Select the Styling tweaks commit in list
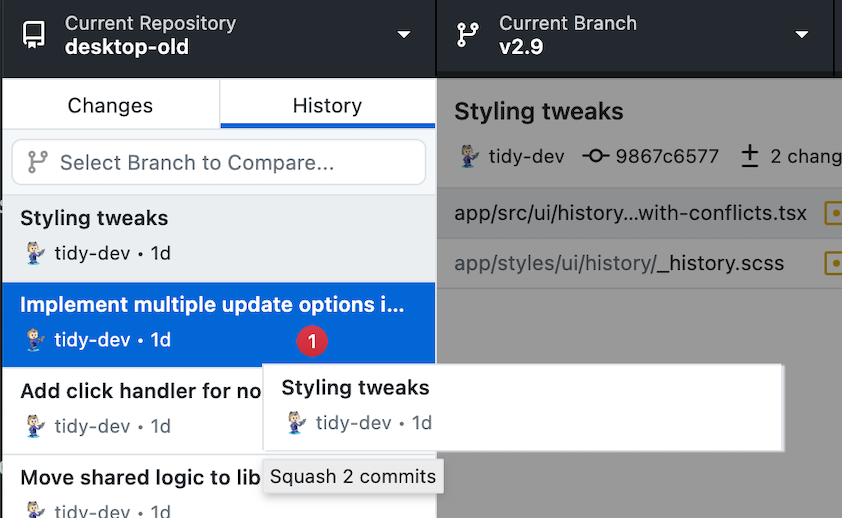Viewport: 842px width, 518px height. (x=219, y=238)
